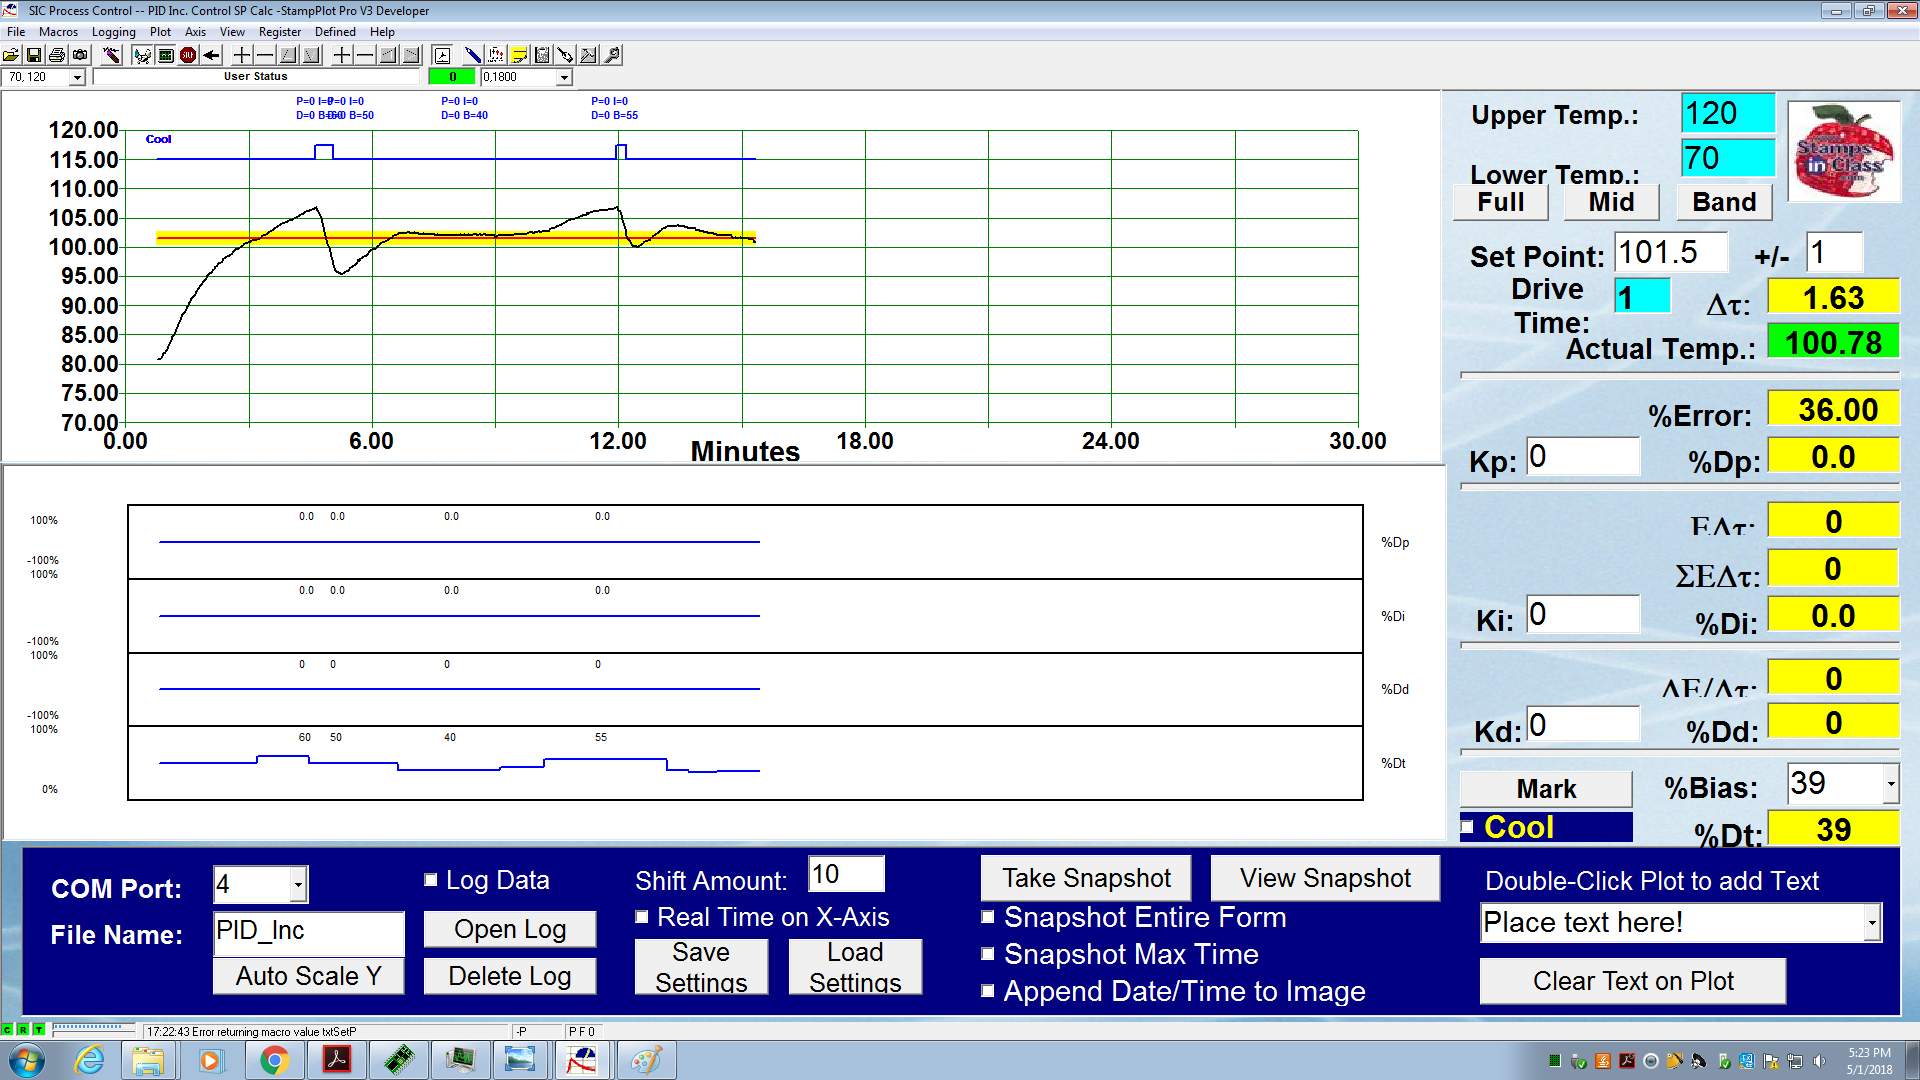Click the clear plot eraser icon
This screenshot has height=1080, width=1920.
tap(112, 55)
